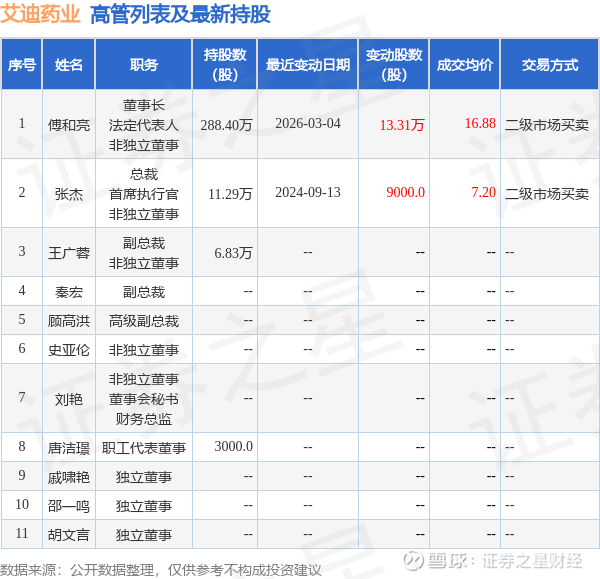Click the date 2024-09-13
Viewport: 600px width, 579px height.
click(308, 192)
